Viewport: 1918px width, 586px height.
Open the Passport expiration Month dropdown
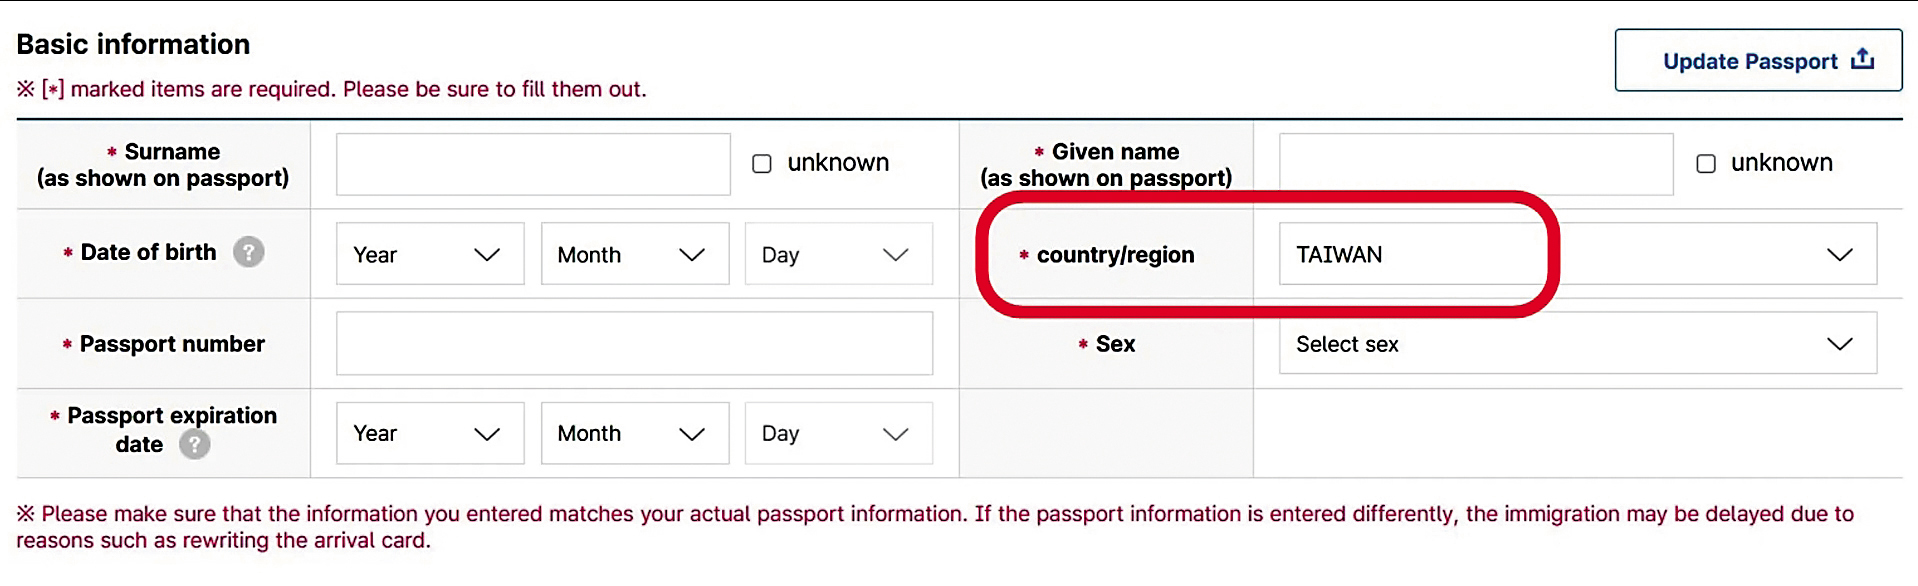click(x=634, y=433)
